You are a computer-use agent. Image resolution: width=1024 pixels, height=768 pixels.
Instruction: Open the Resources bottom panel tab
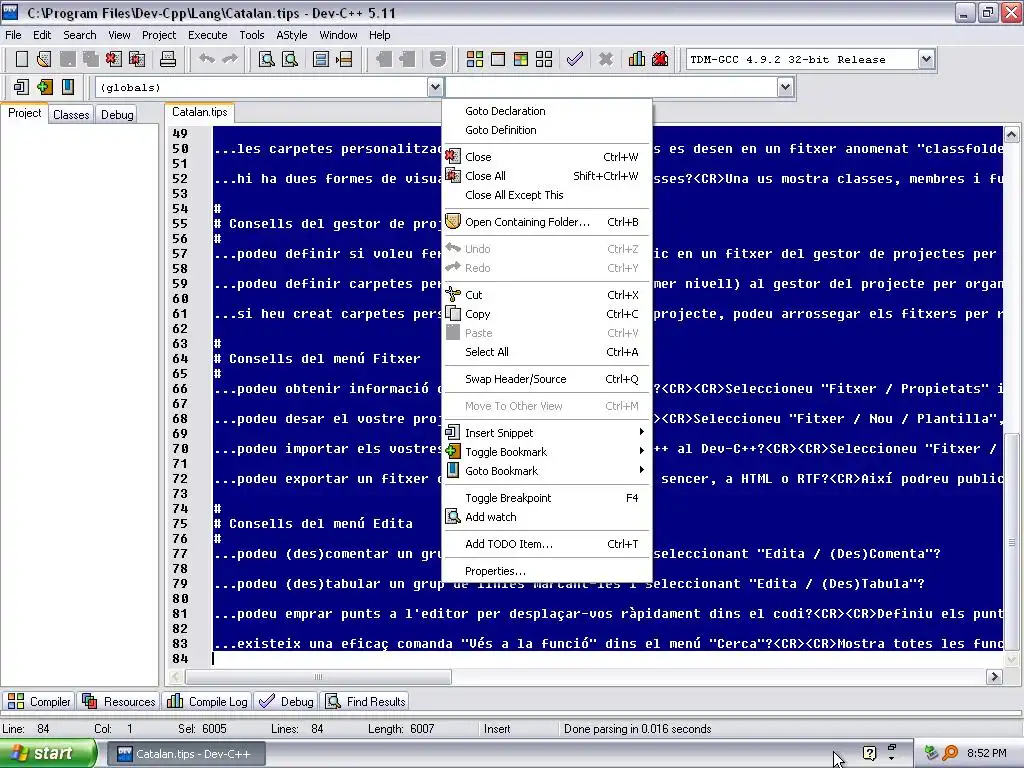point(119,702)
